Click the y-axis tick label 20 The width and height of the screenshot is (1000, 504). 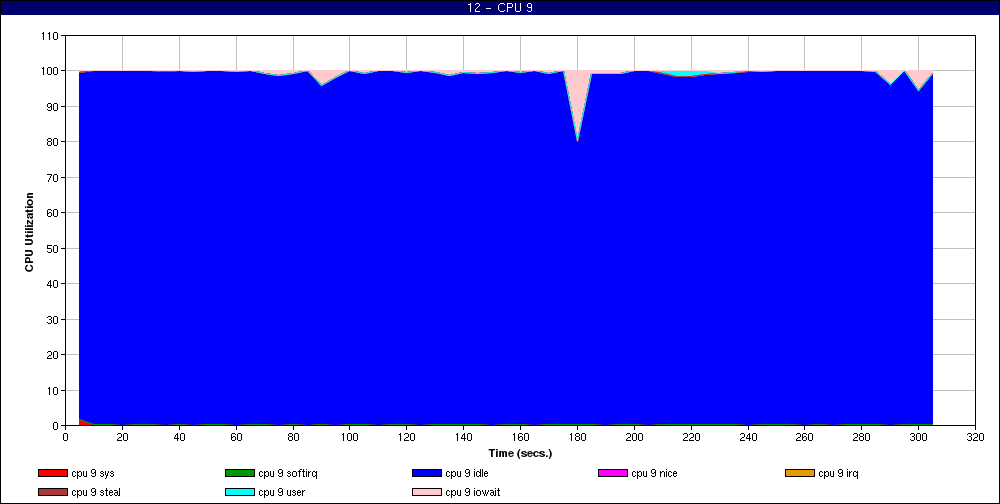[x=53, y=355]
